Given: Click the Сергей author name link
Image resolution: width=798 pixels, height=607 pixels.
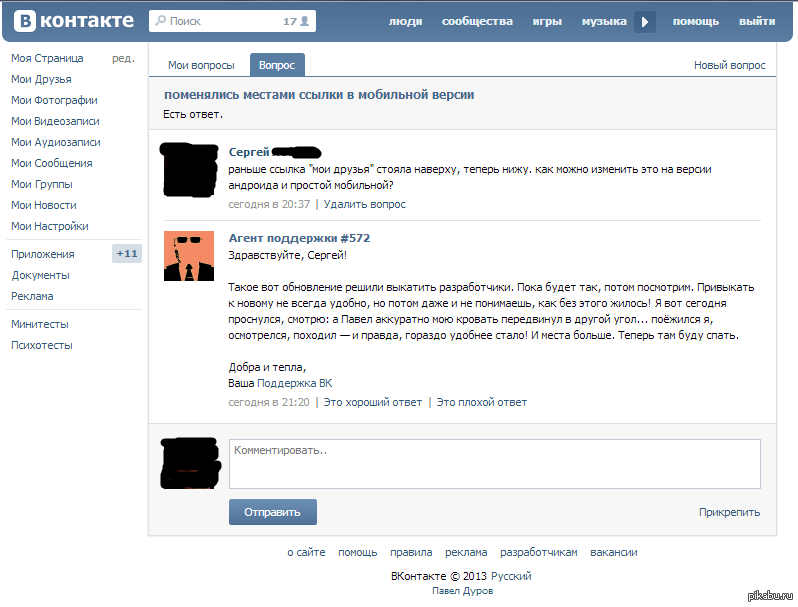Looking at the screenshot, I should tap(249, 152).
